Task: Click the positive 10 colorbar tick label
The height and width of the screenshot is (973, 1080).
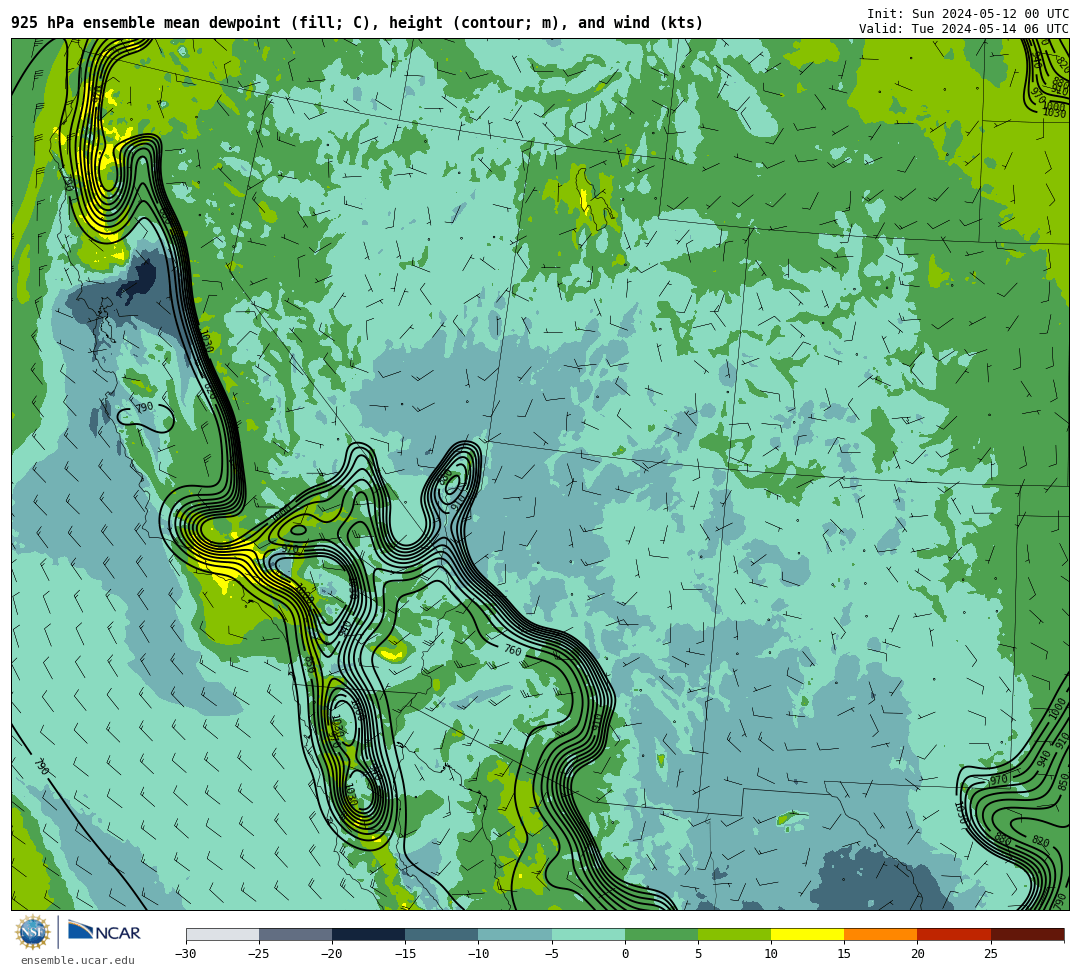Action: (771, 954)
